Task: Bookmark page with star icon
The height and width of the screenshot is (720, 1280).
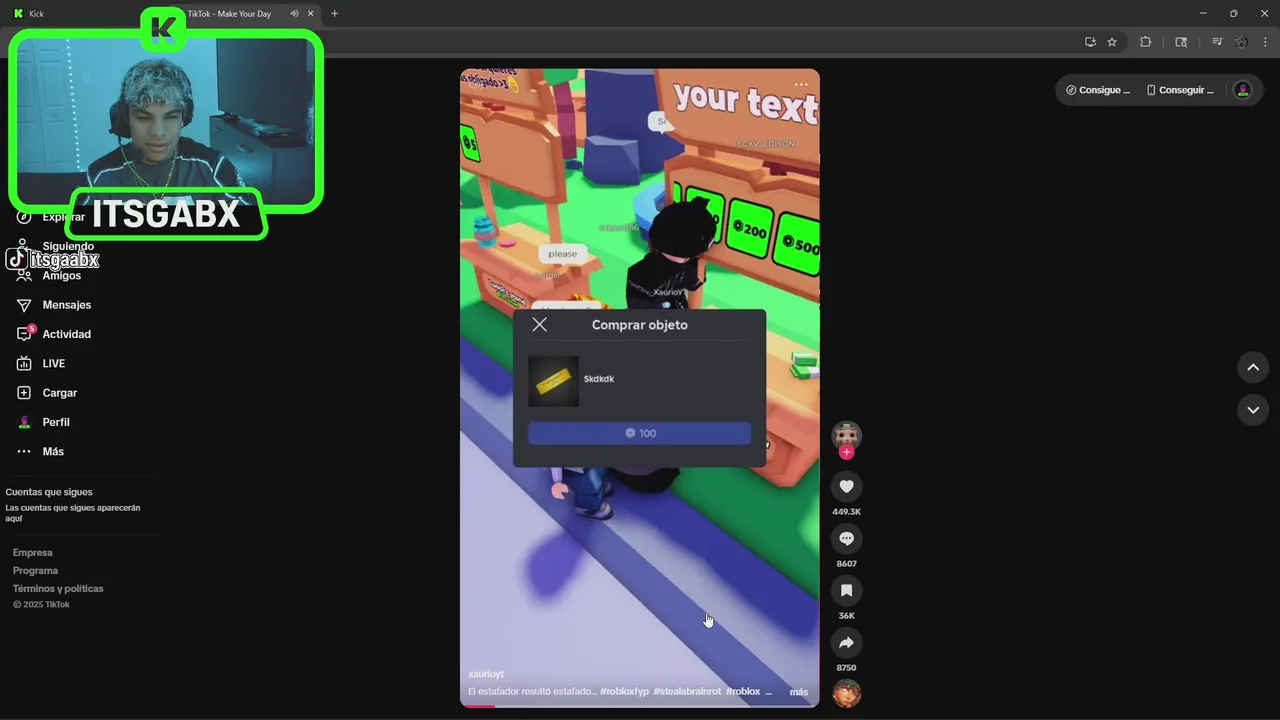Action: tap(1112, 42)
